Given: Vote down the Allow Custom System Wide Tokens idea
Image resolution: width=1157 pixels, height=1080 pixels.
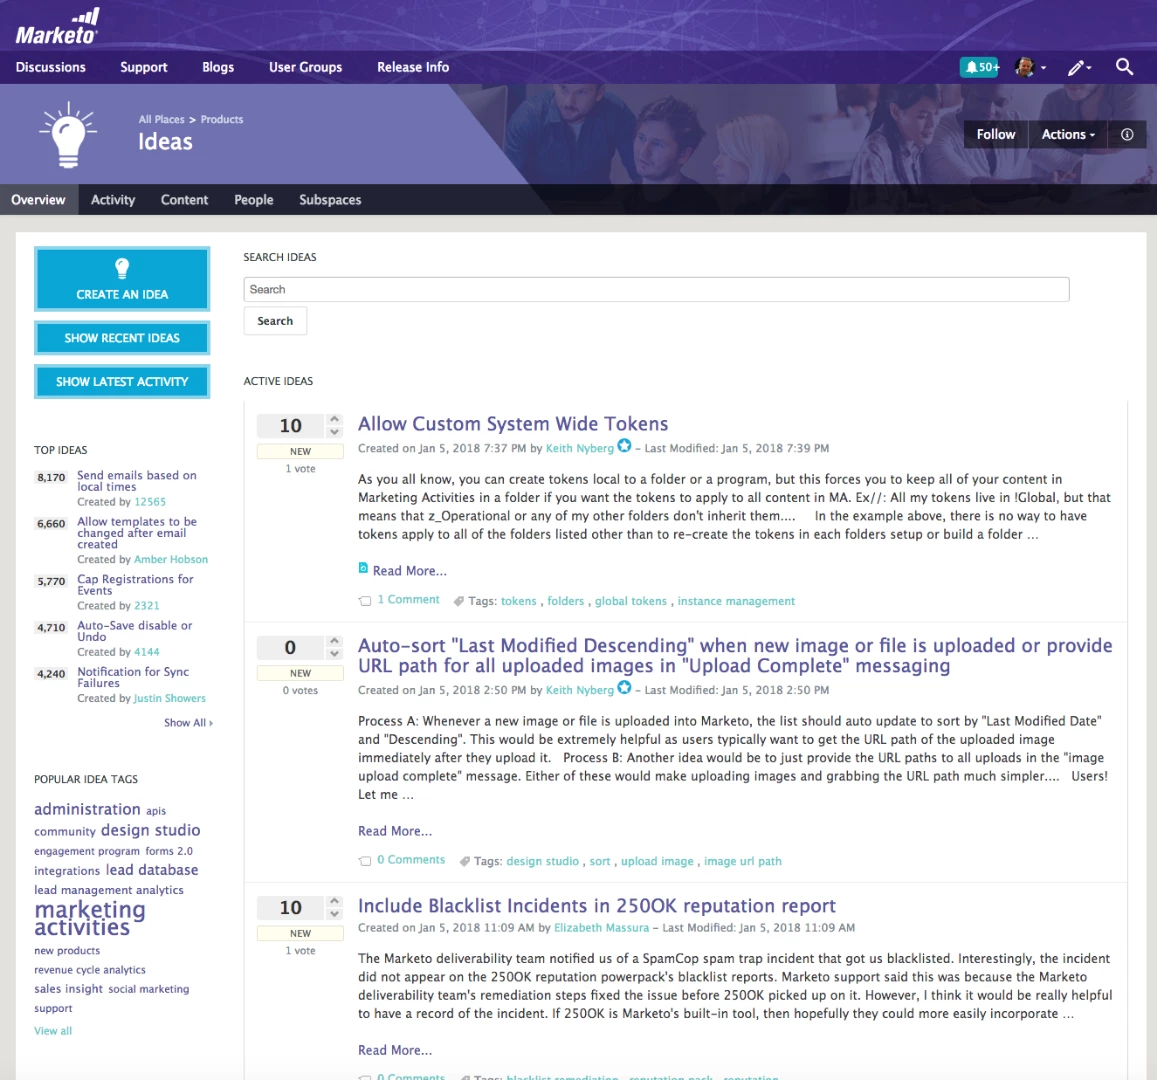Looking at the screenshot, I should (334, 432).
